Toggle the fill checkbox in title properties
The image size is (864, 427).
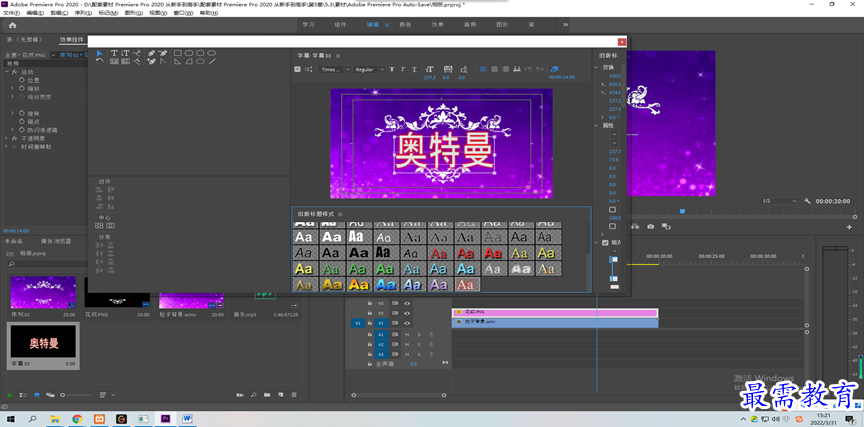click(605, 242)
